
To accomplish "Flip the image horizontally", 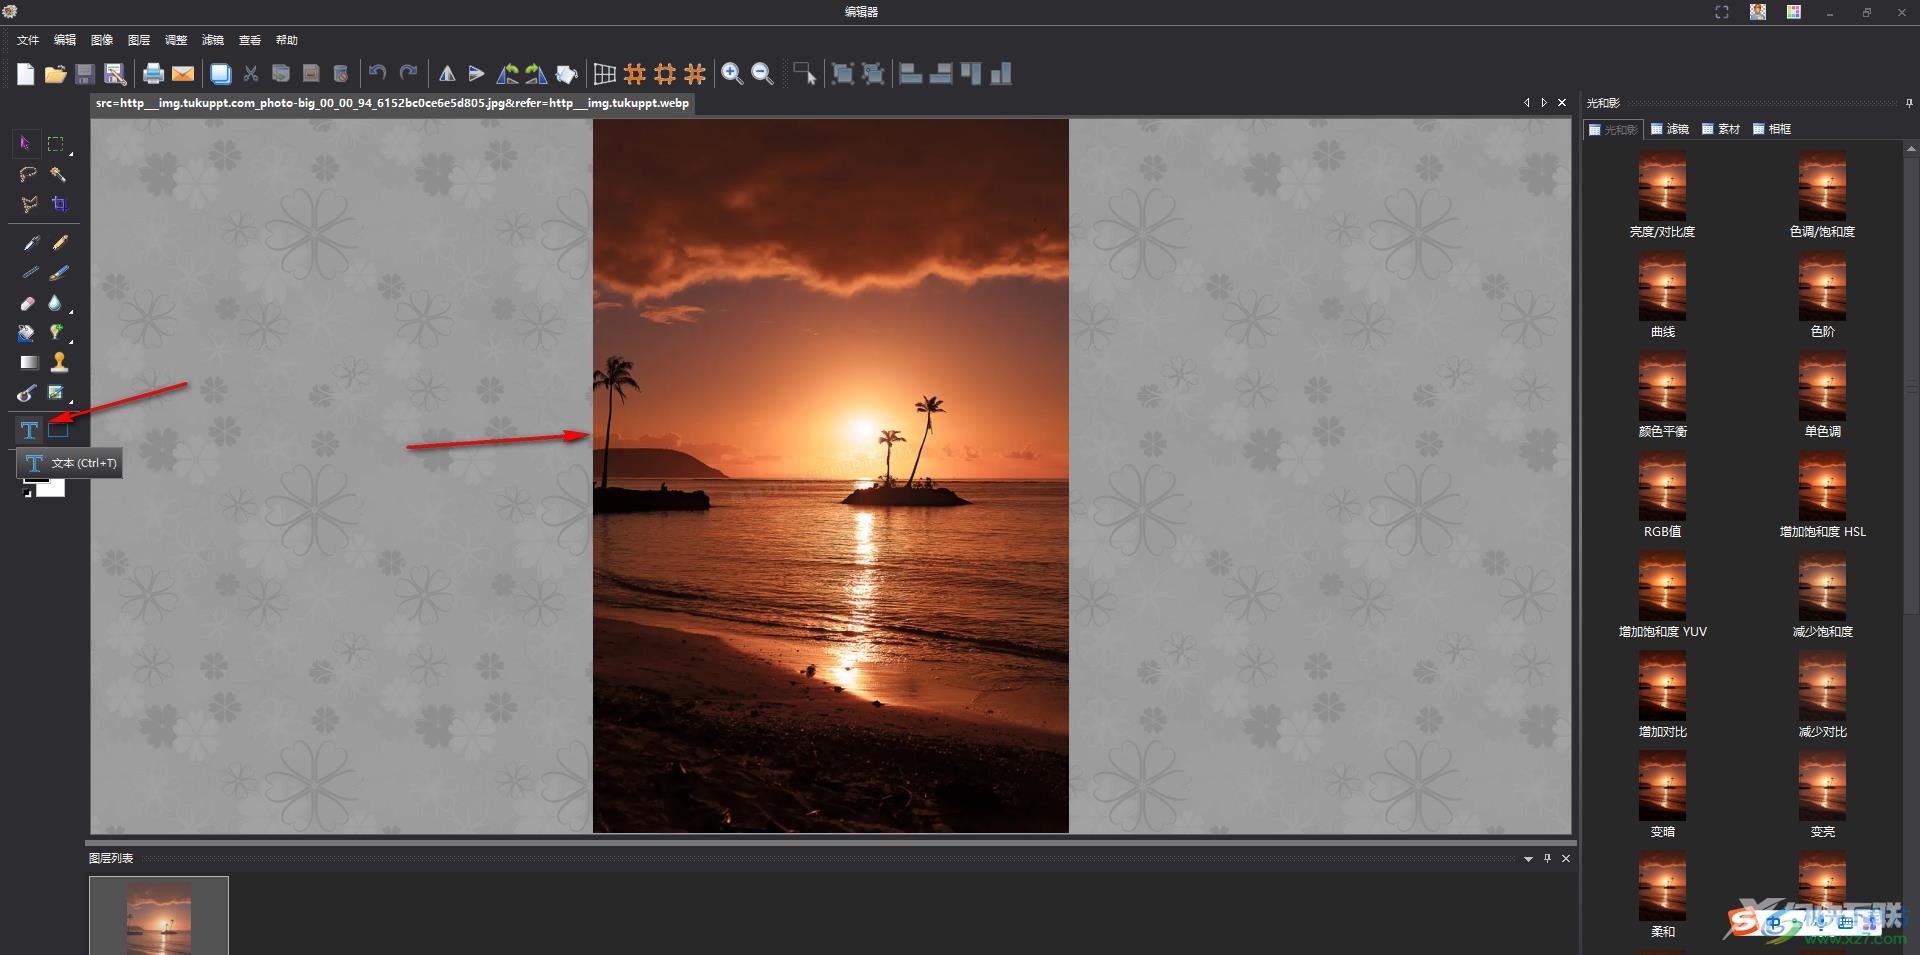I will (x=447, y=74).
